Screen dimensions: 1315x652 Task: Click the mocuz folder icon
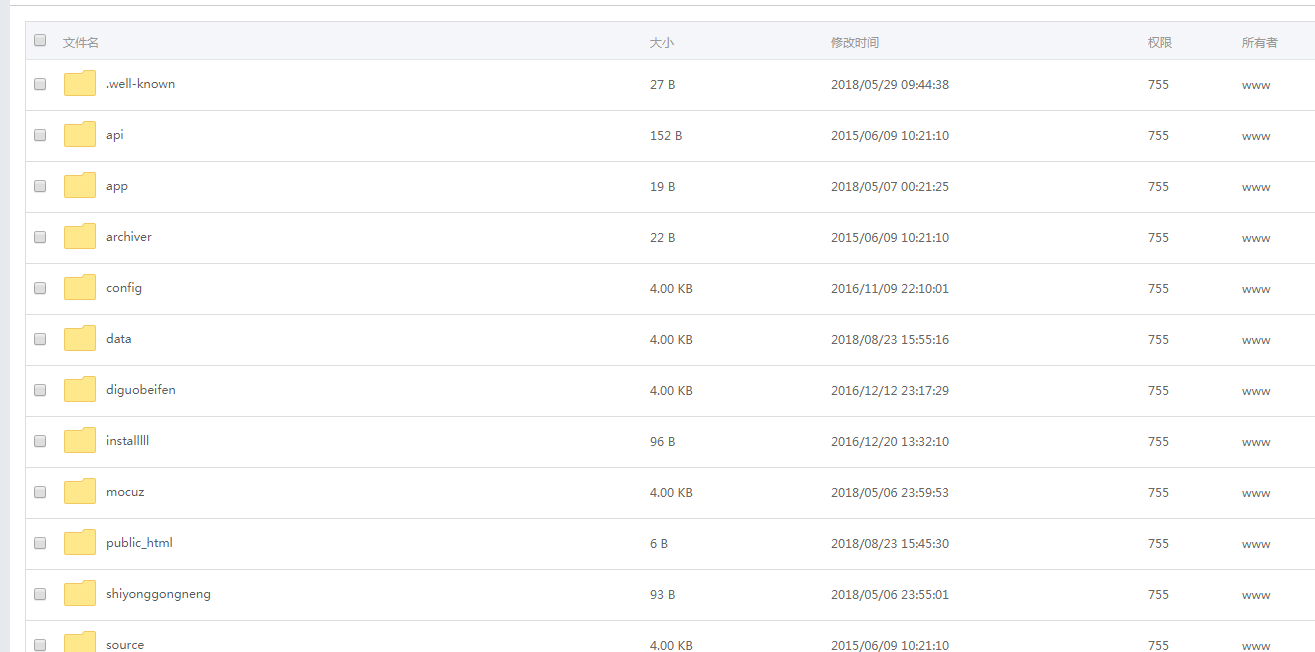click(80, 492)
